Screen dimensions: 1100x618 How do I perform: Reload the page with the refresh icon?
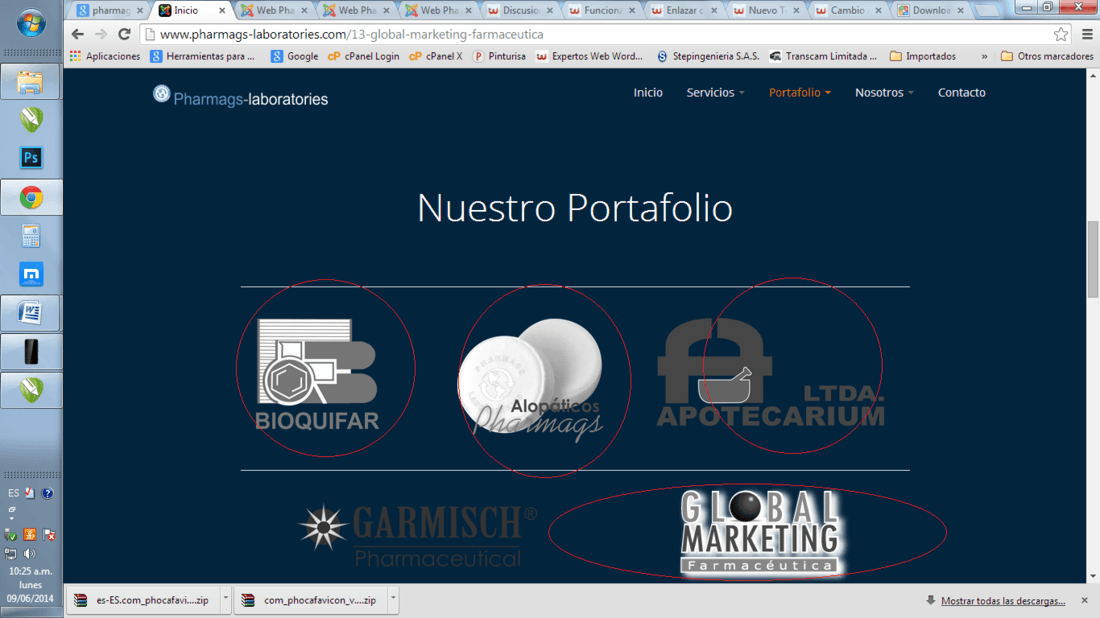(x=124, y=34)
